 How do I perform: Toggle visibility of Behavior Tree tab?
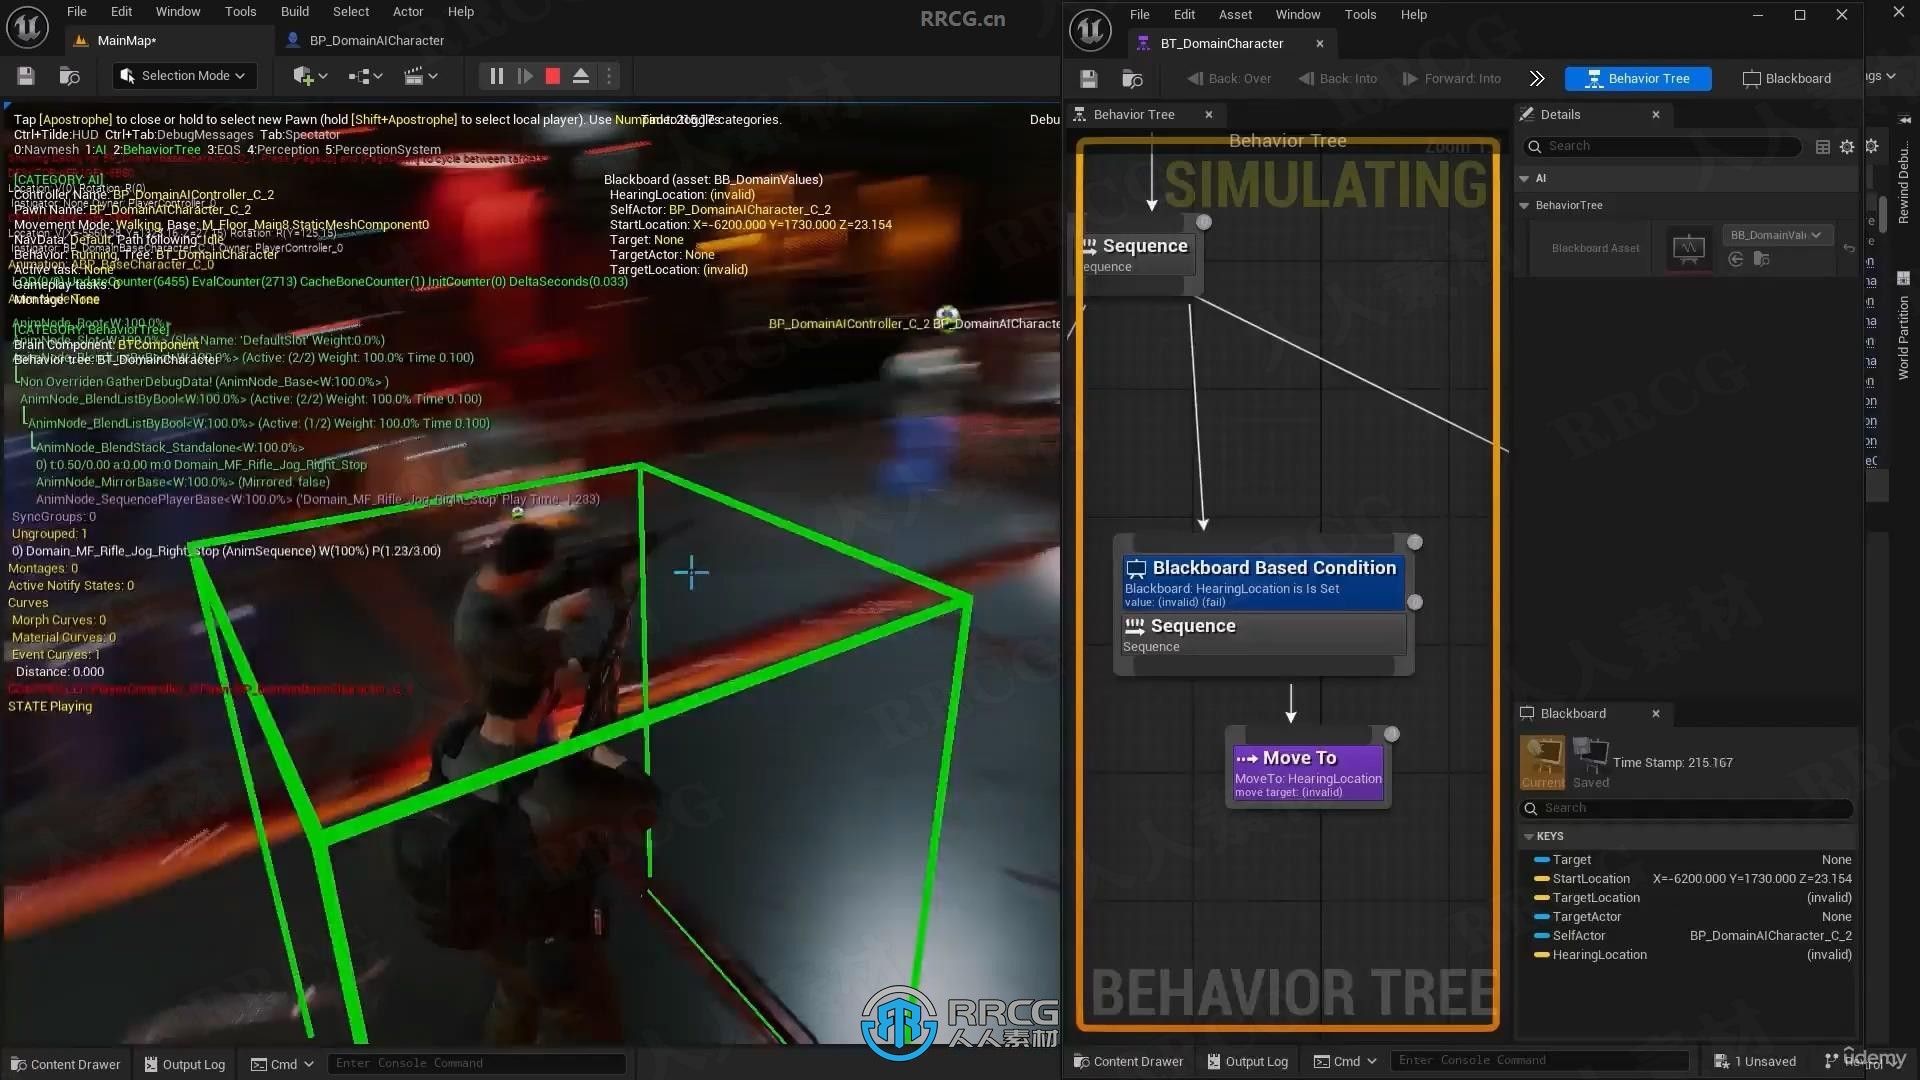click(1208, 113)
